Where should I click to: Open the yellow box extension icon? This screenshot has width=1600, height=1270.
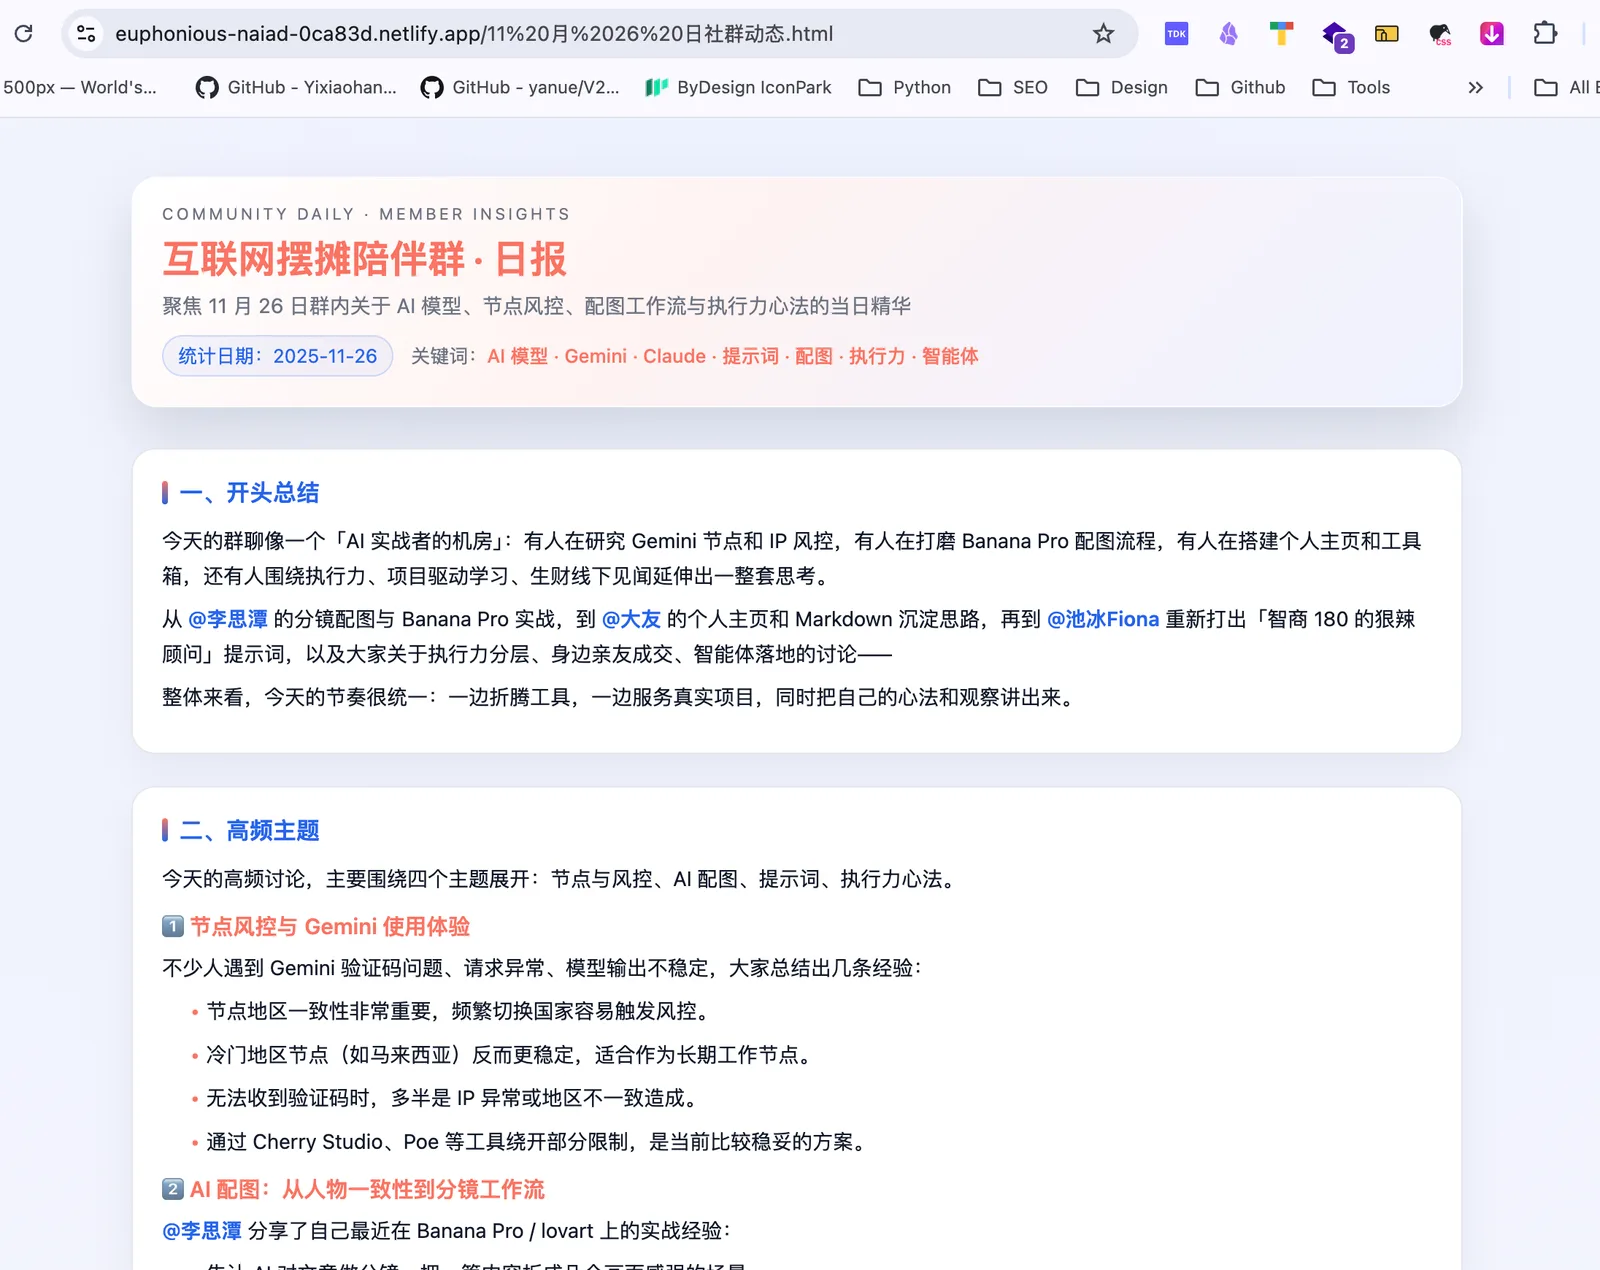tap(1387, 34)
